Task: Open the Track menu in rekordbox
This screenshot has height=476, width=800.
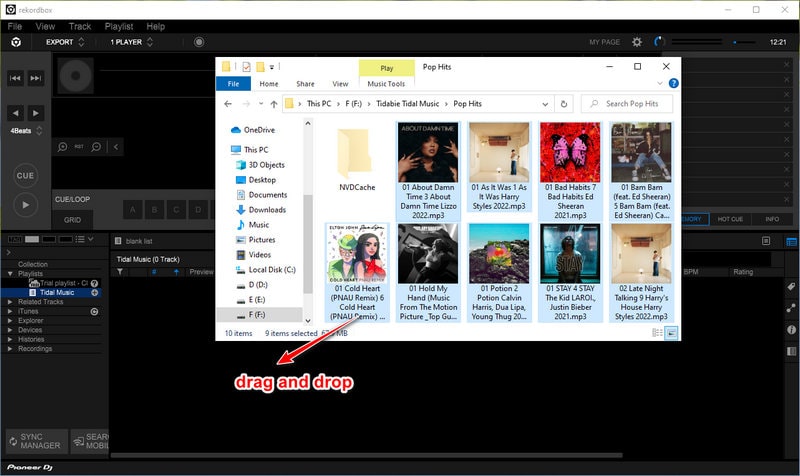Action: (80, 27)
